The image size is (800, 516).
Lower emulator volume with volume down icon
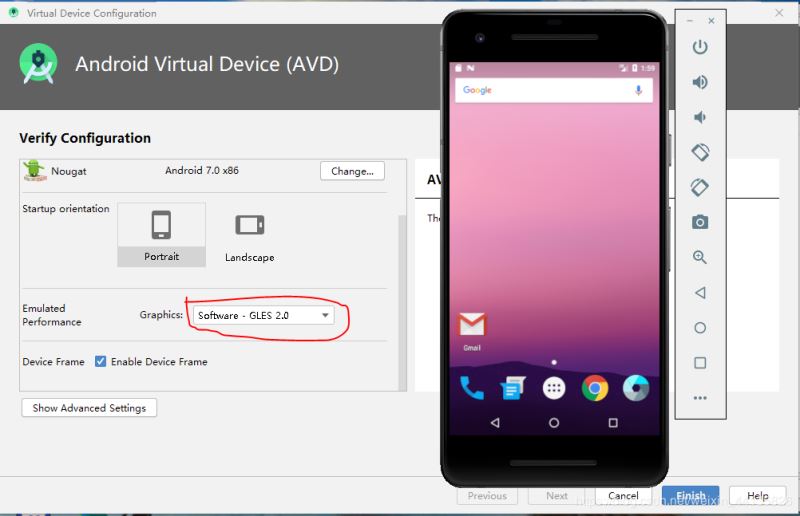pos(700,117)
